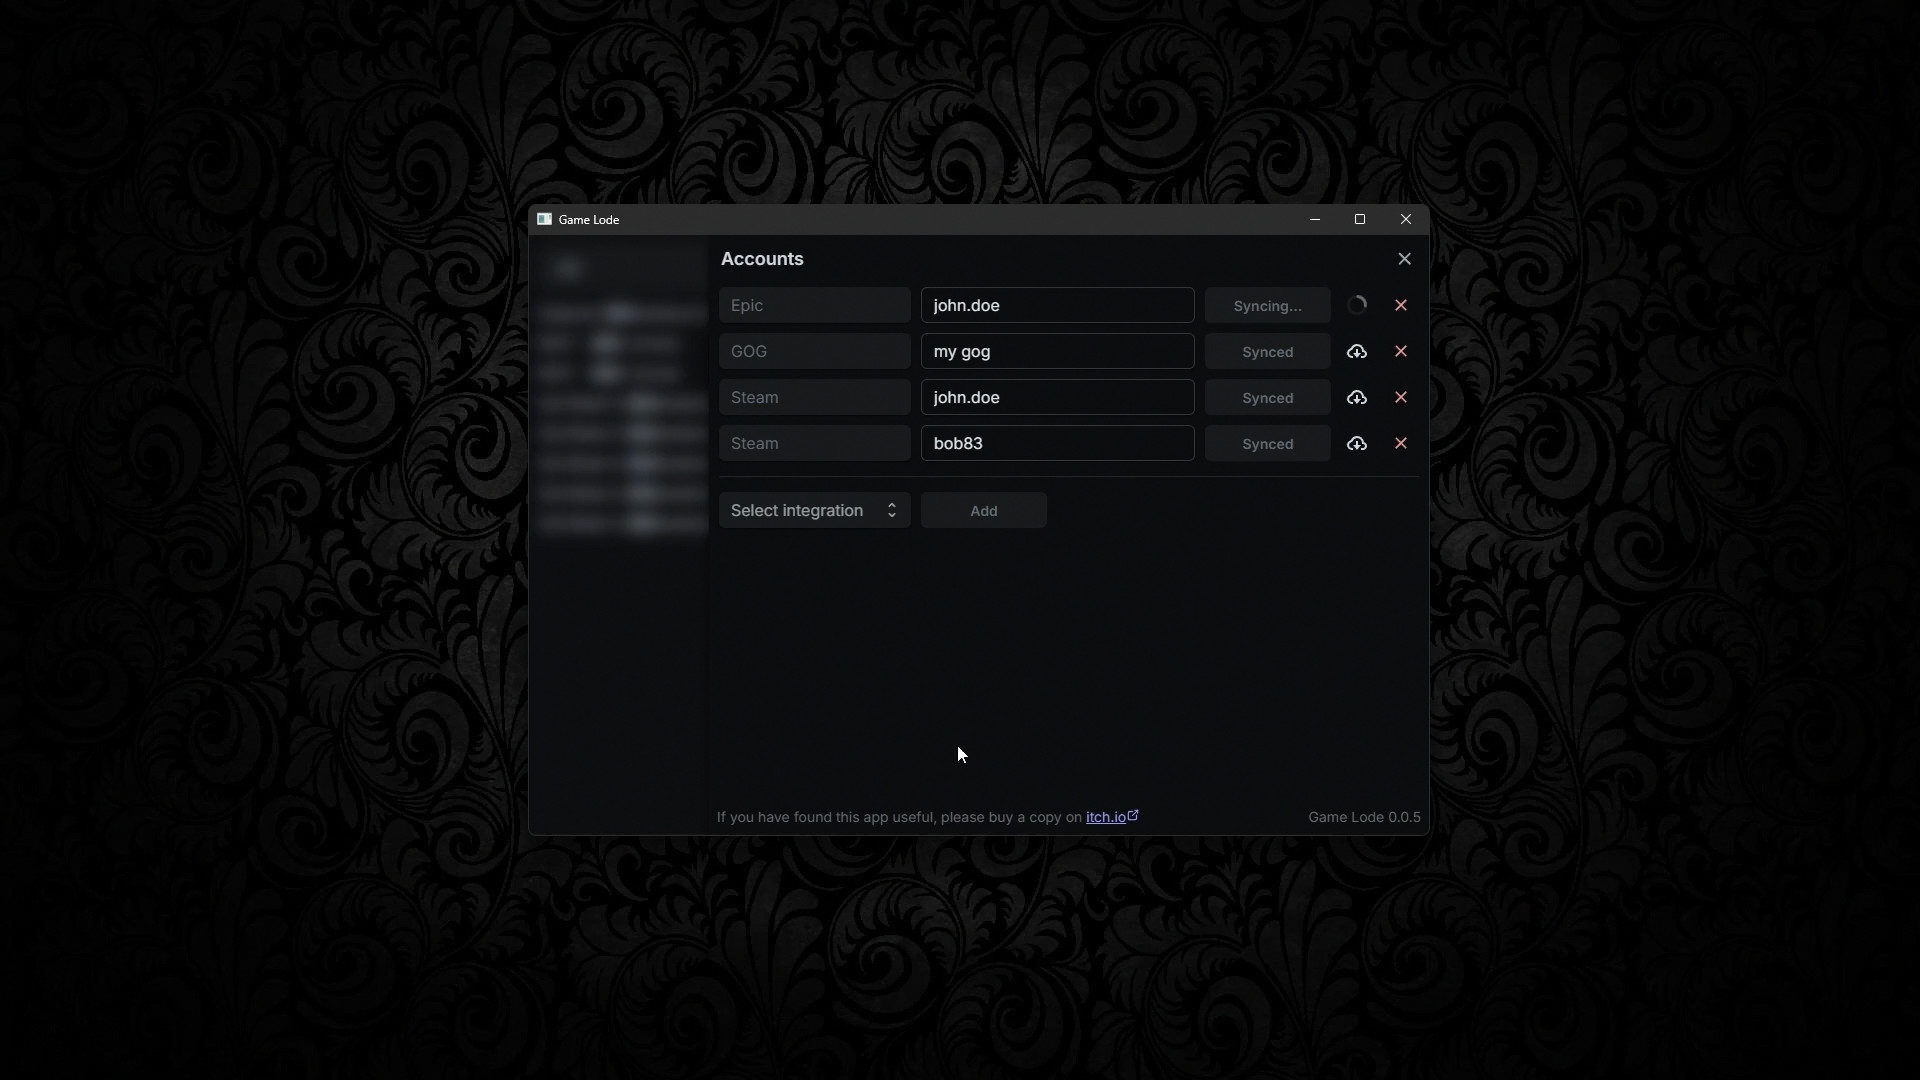Sync the GOG account via cloud icon
Viewport: 1920px width, 1080px height.
coord(1356,352)
